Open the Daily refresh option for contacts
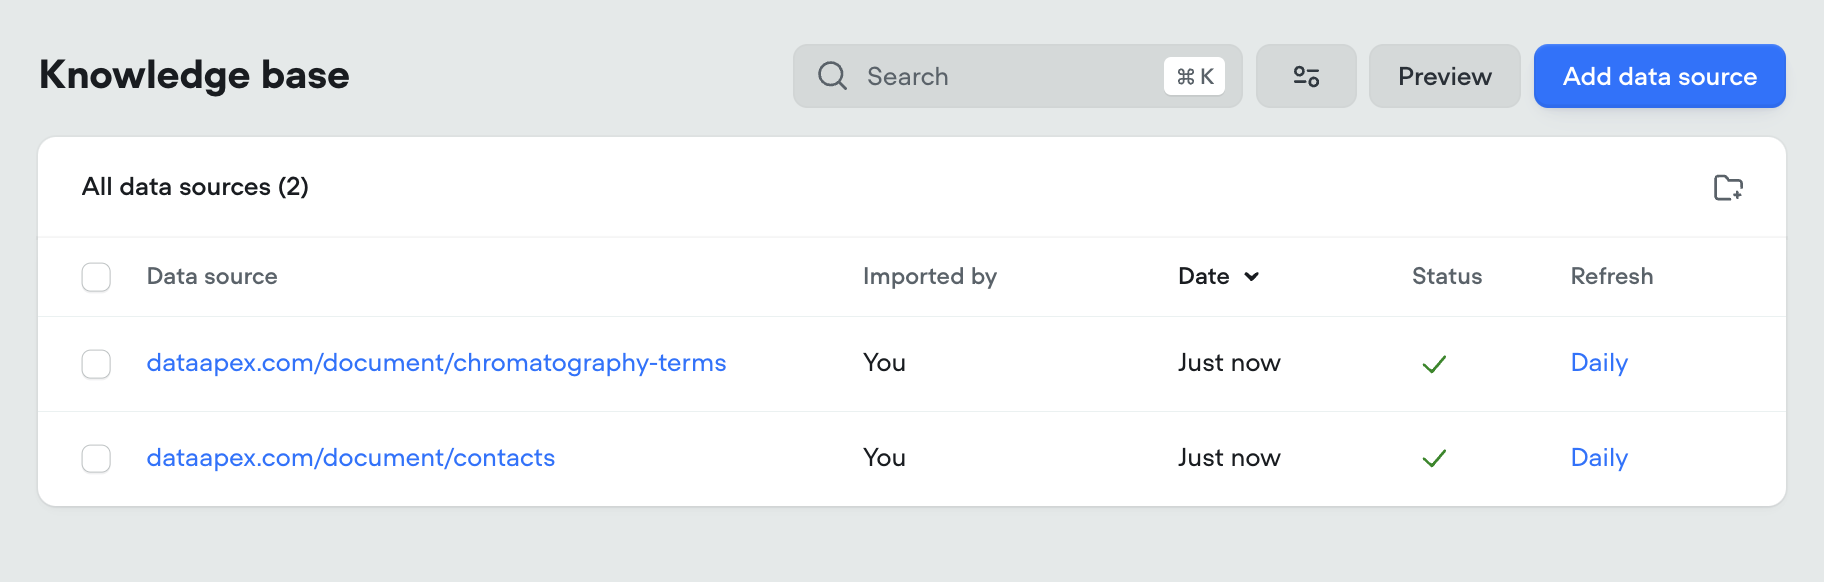This screenshot has height=582, width=1824. point(1599,458)
